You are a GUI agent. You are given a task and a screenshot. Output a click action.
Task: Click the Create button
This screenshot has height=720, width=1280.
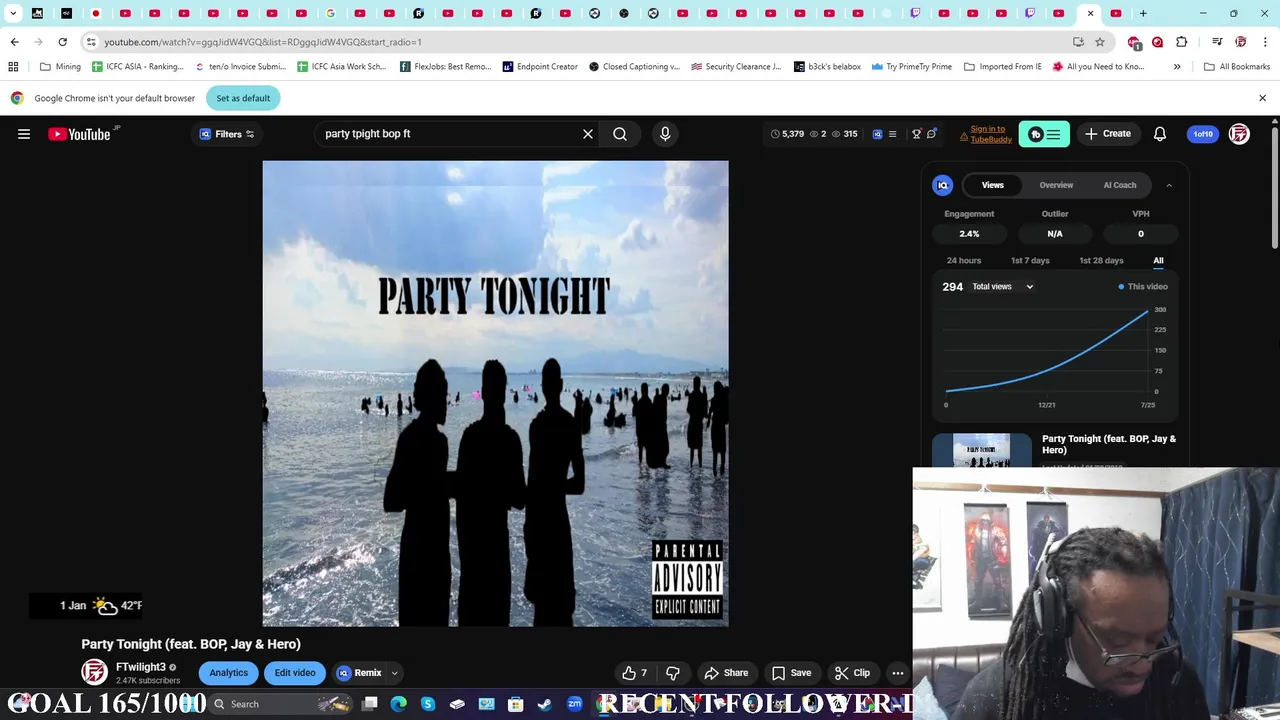click(1108, 134)
